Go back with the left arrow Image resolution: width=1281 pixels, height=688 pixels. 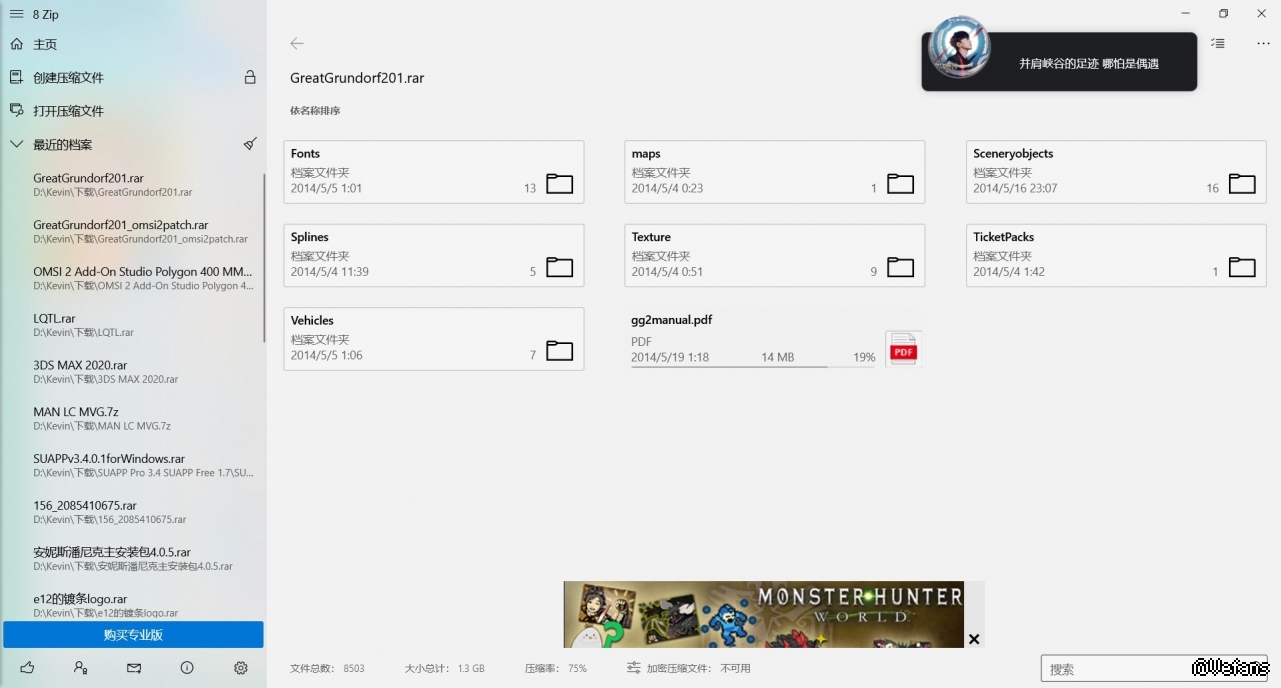(297, 43)
